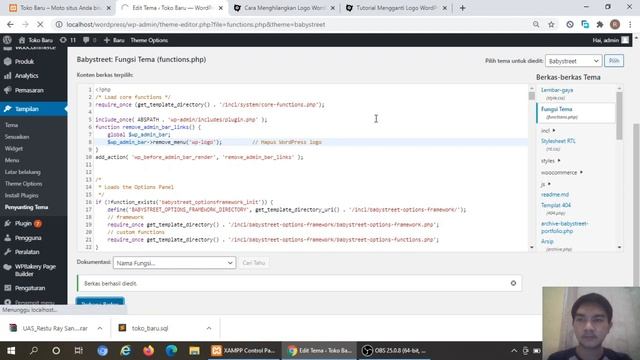The width and height of the screenshot is (640, 360).
Task: Open the Babystreet theme selection dropdown
Action: 573,61
